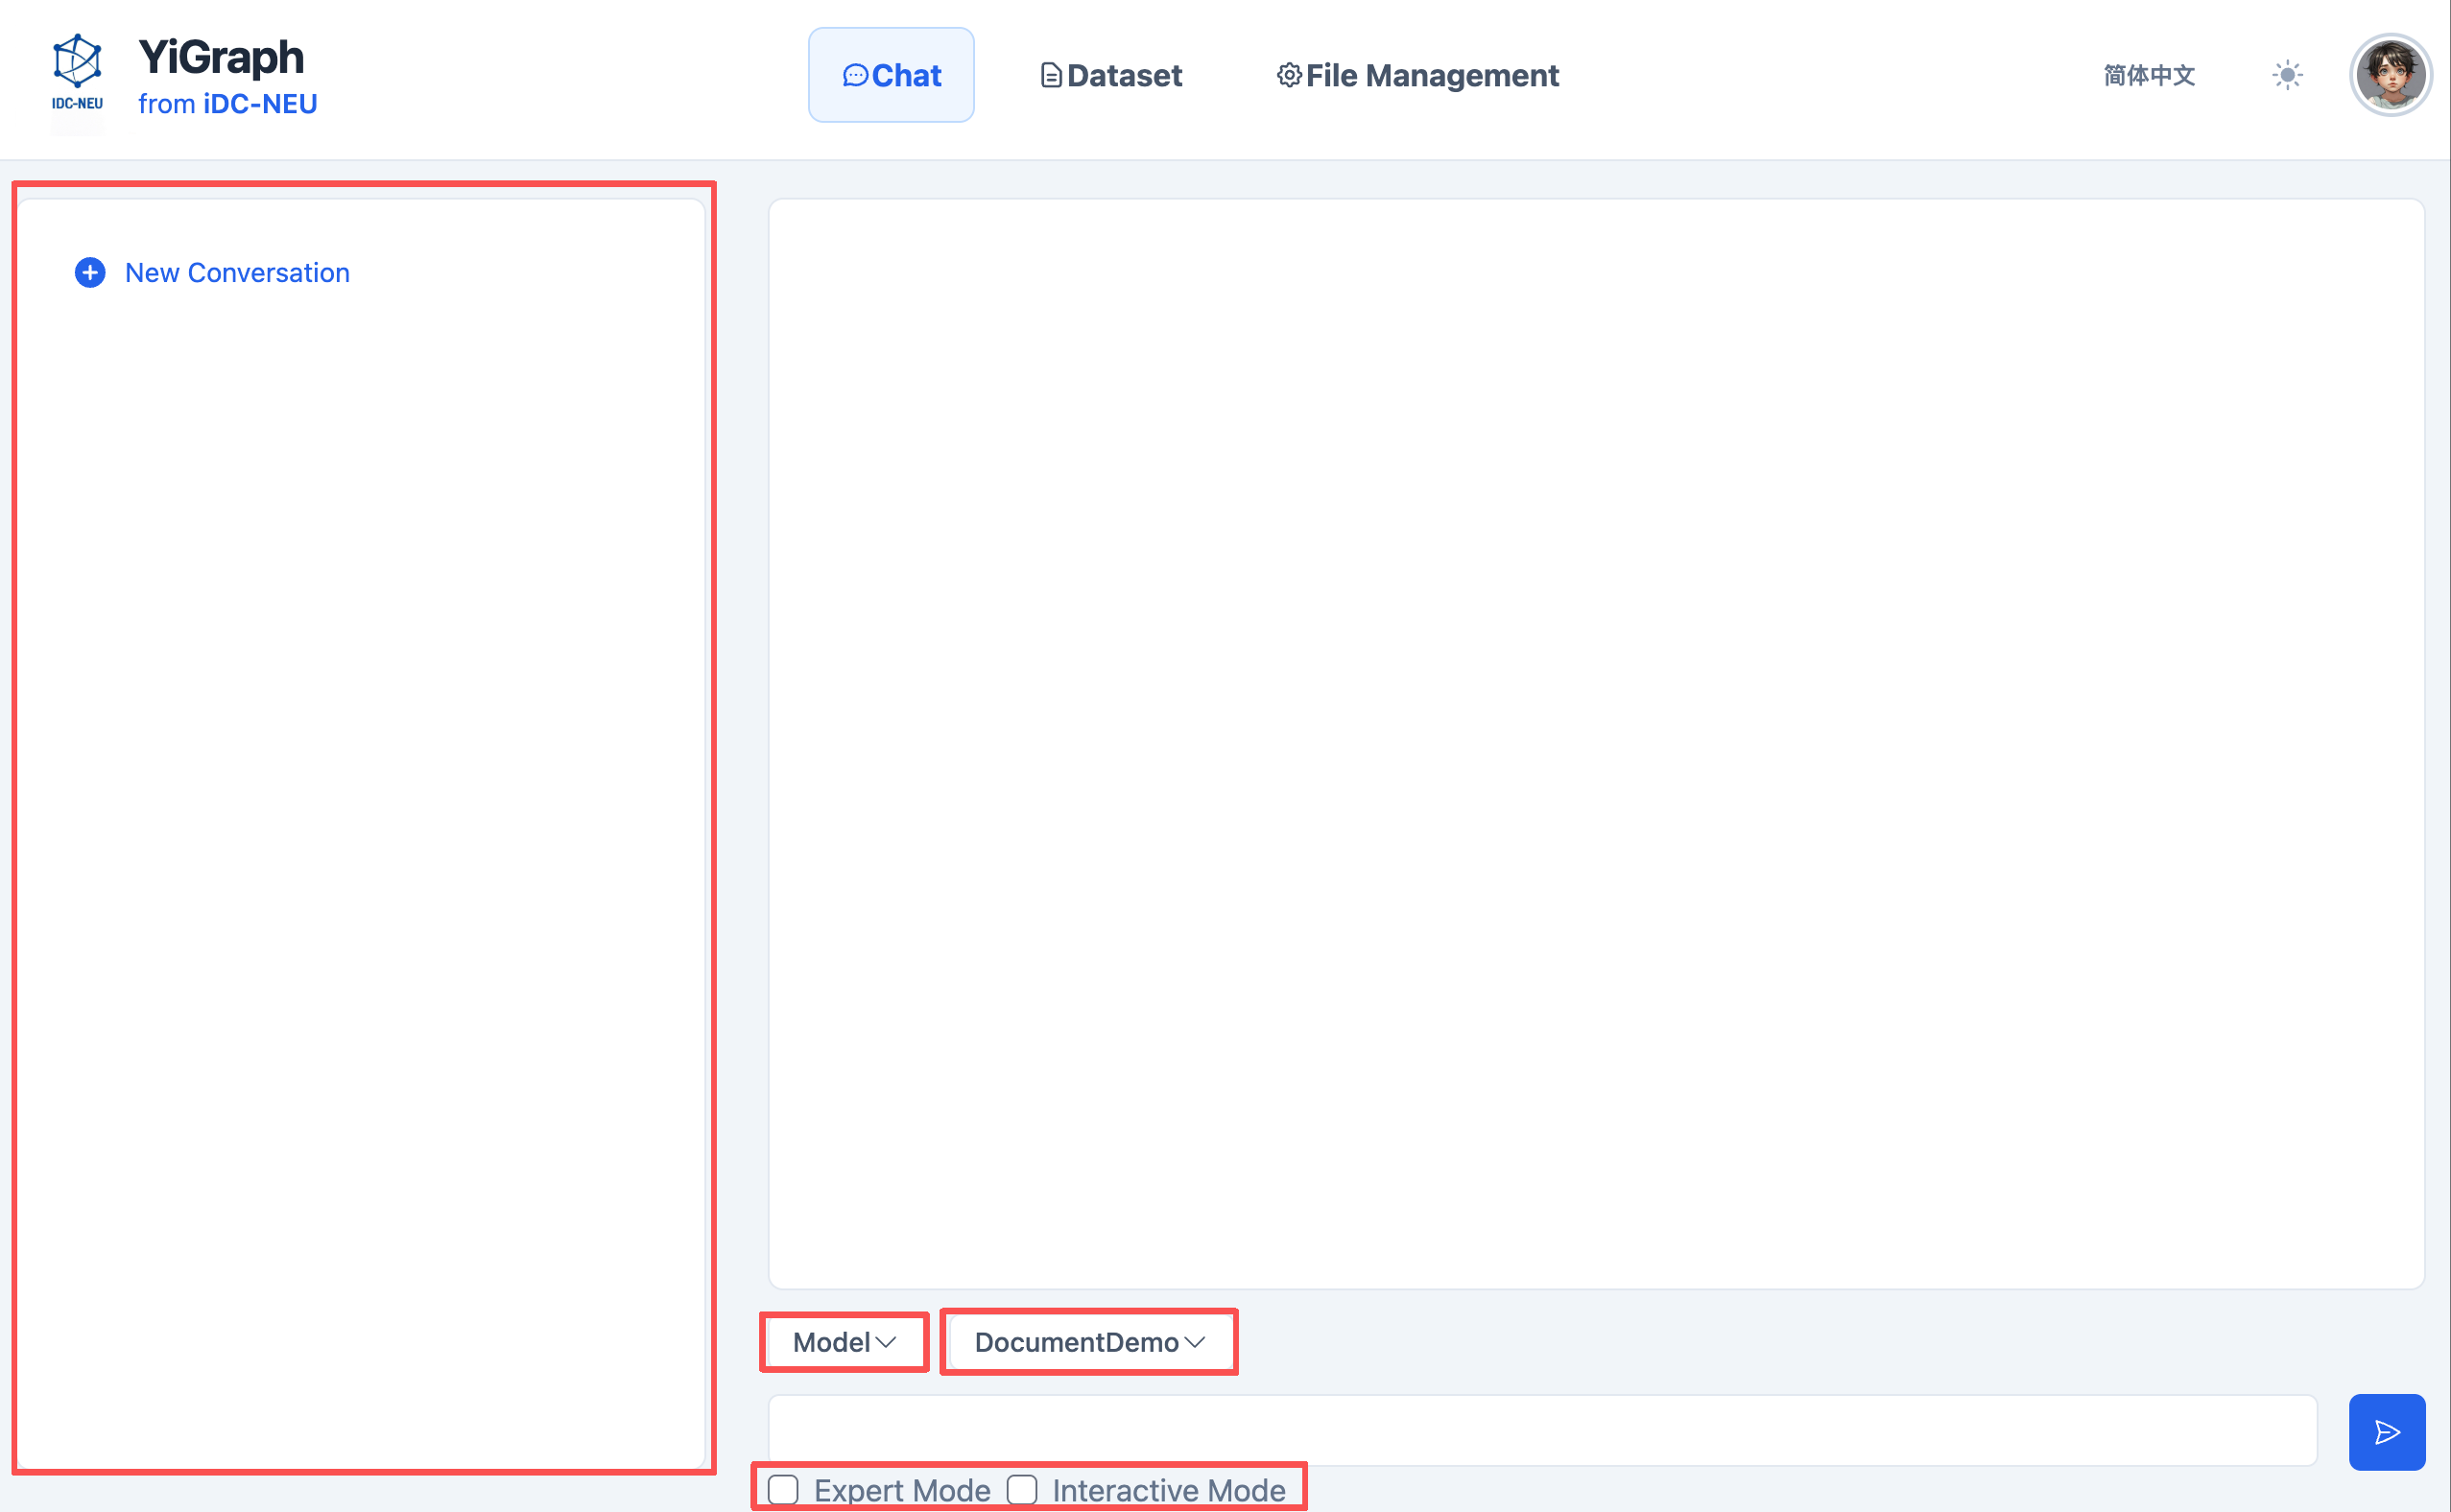Open the DocumentDemo dropdown
Viewport: 2451px width, 1512px height.
click(1088, 1342)
